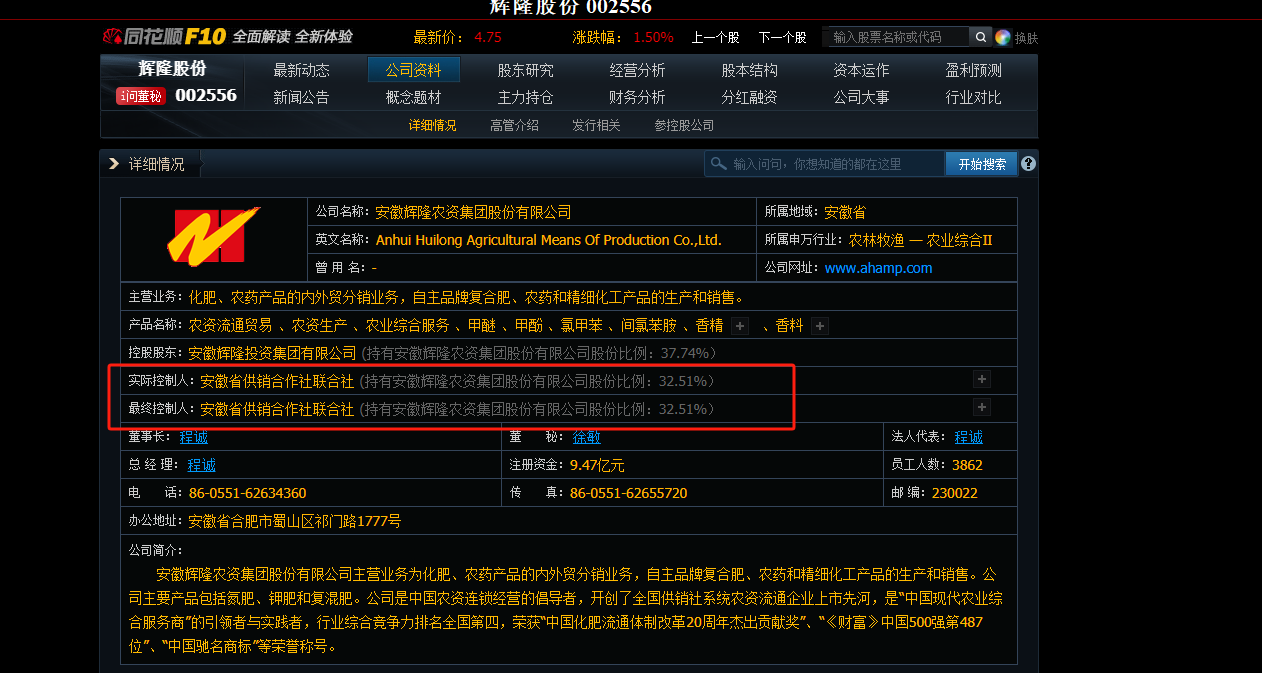Screen dimensions: 1262x673
Task: Click the 农资流通贸易 product name
Action: pos(230,326)
